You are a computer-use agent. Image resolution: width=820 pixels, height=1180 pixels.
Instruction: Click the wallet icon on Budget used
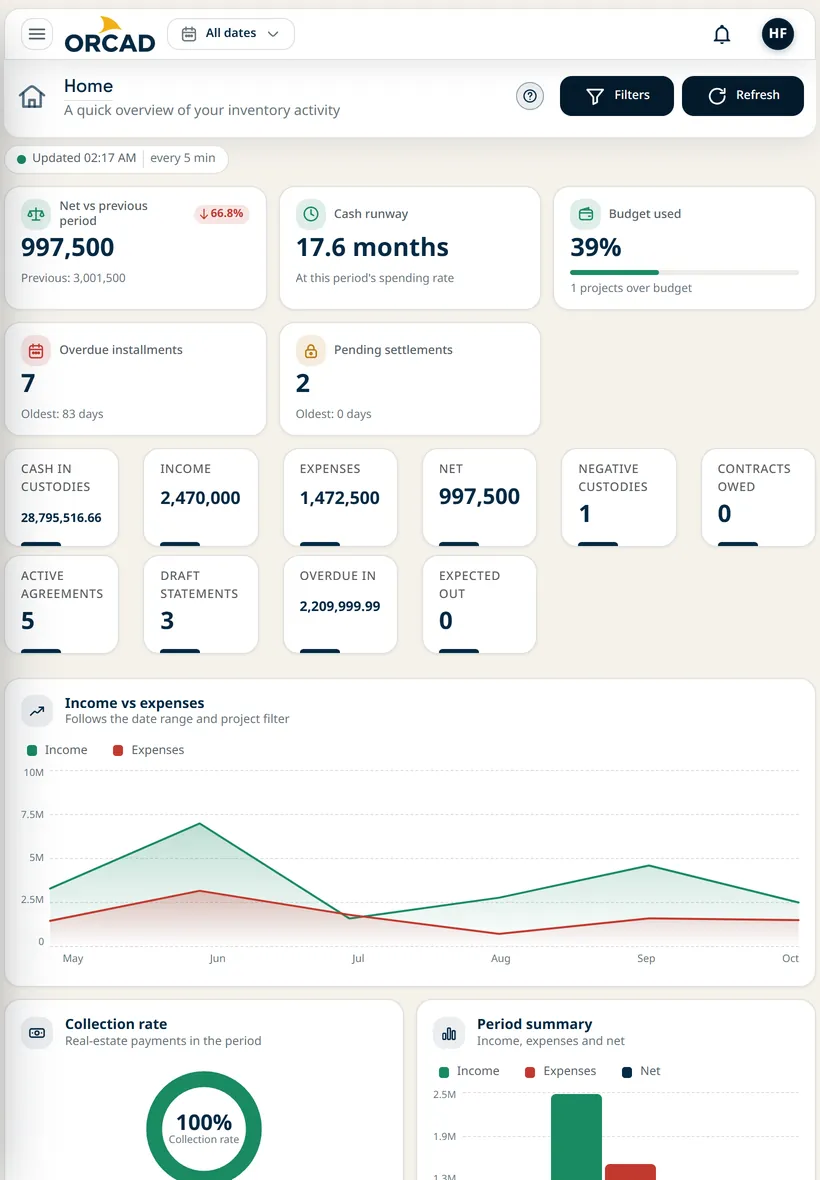[585, 214]
